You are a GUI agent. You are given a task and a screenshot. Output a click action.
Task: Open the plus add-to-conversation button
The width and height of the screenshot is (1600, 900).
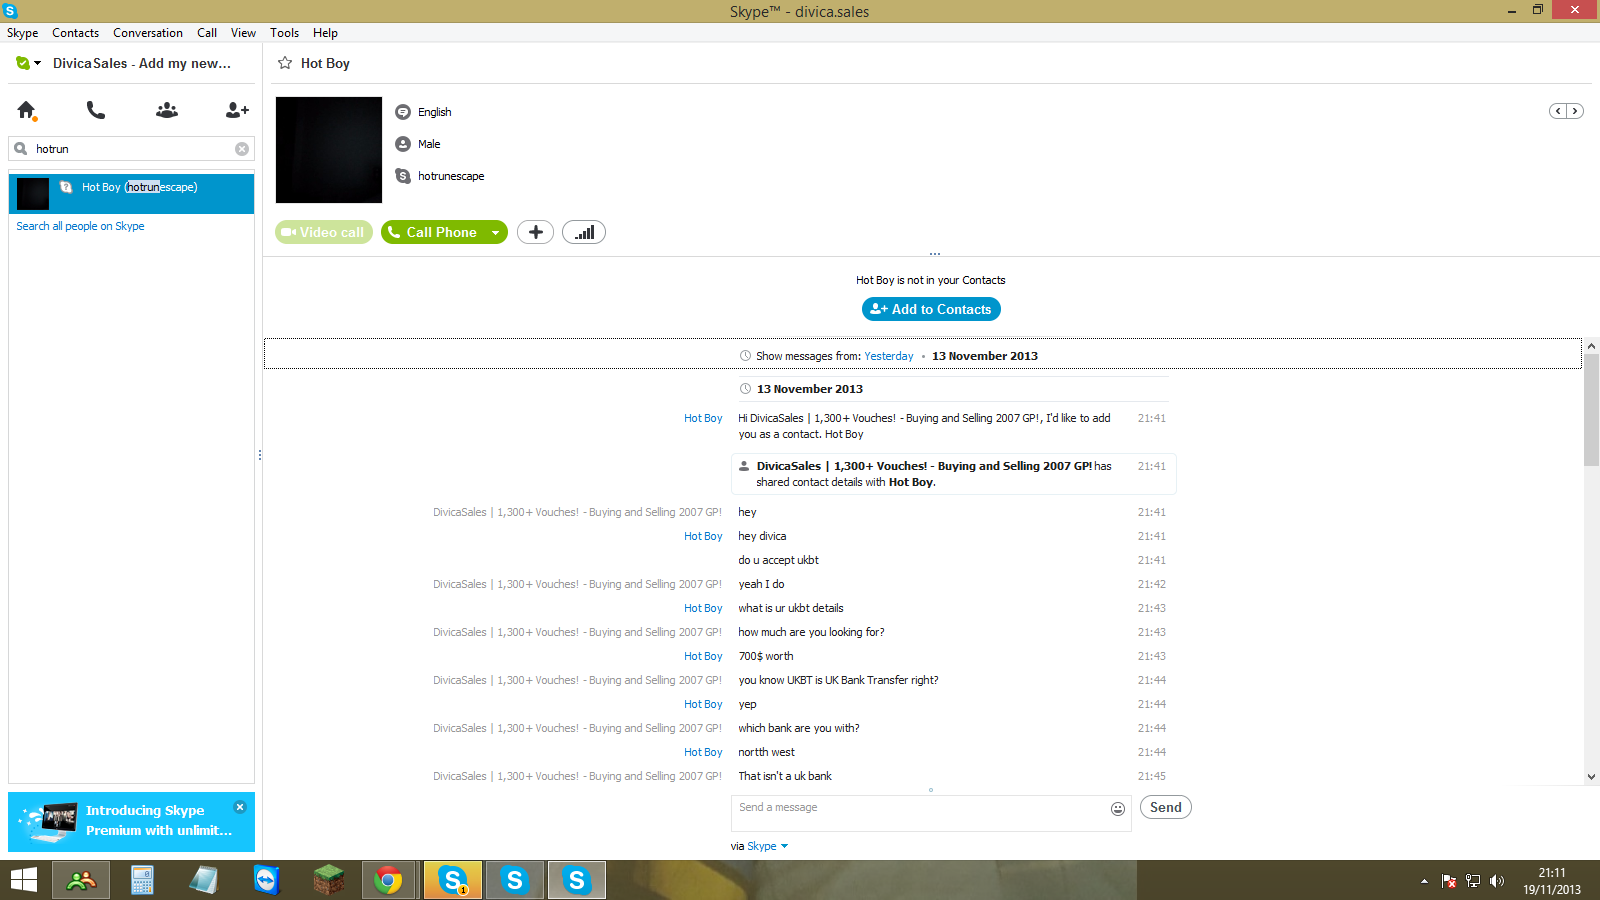point(536,232)
